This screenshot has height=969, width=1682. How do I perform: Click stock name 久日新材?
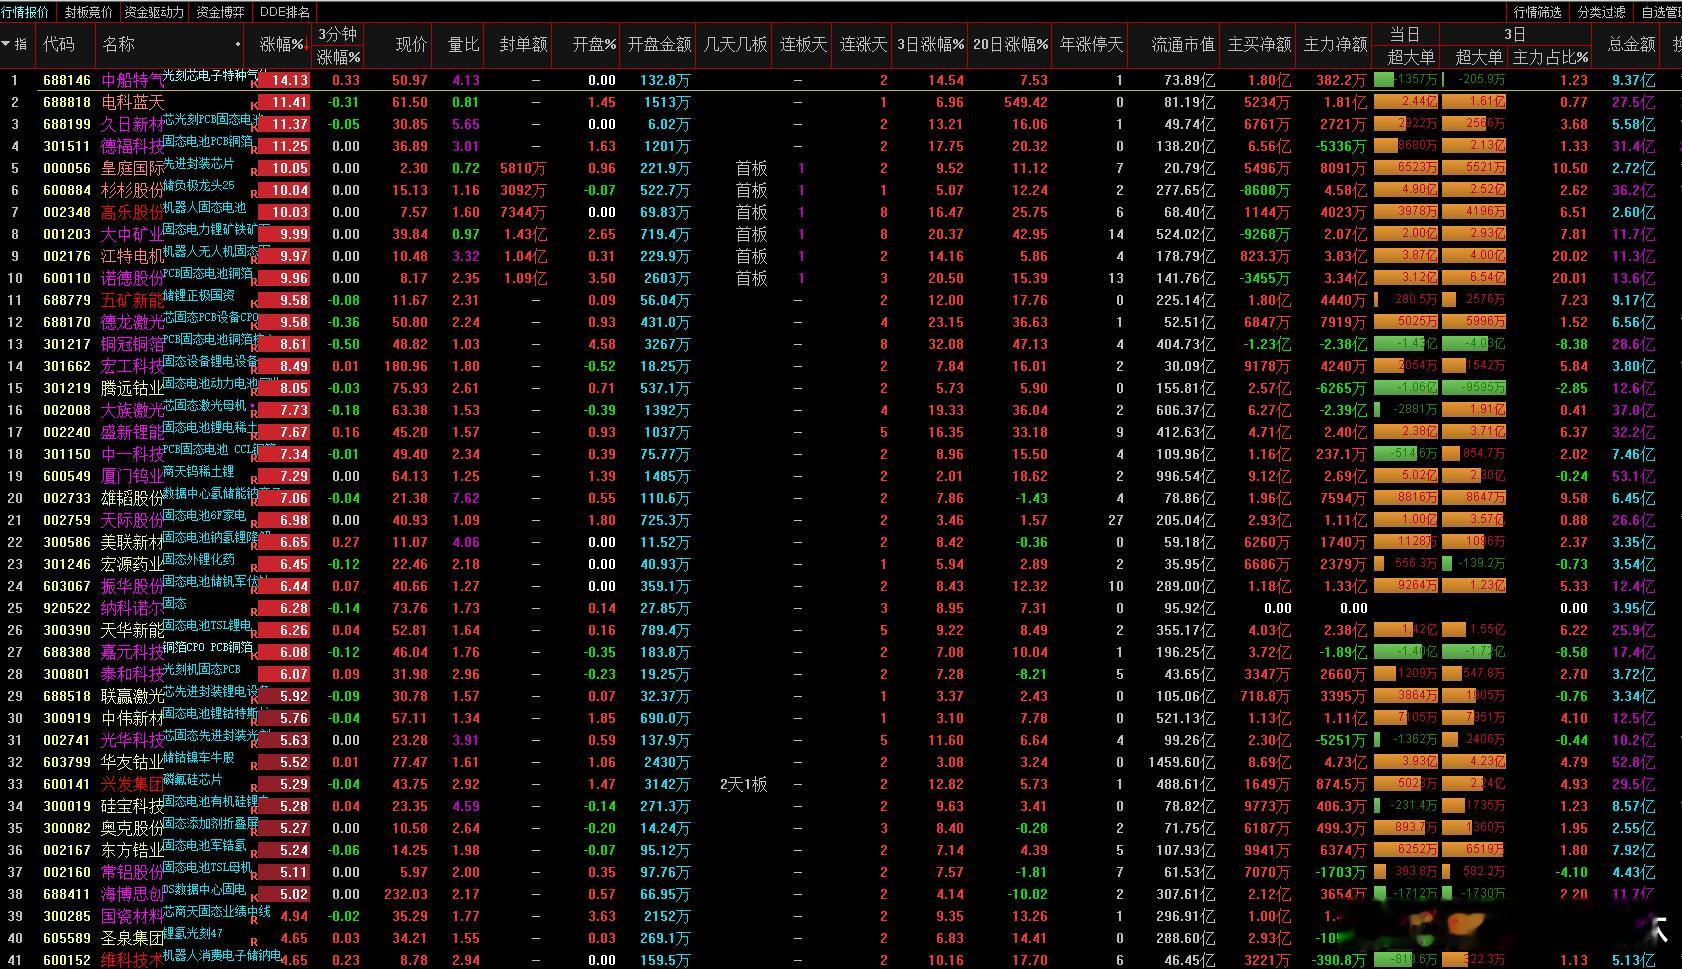pos(132,124)
